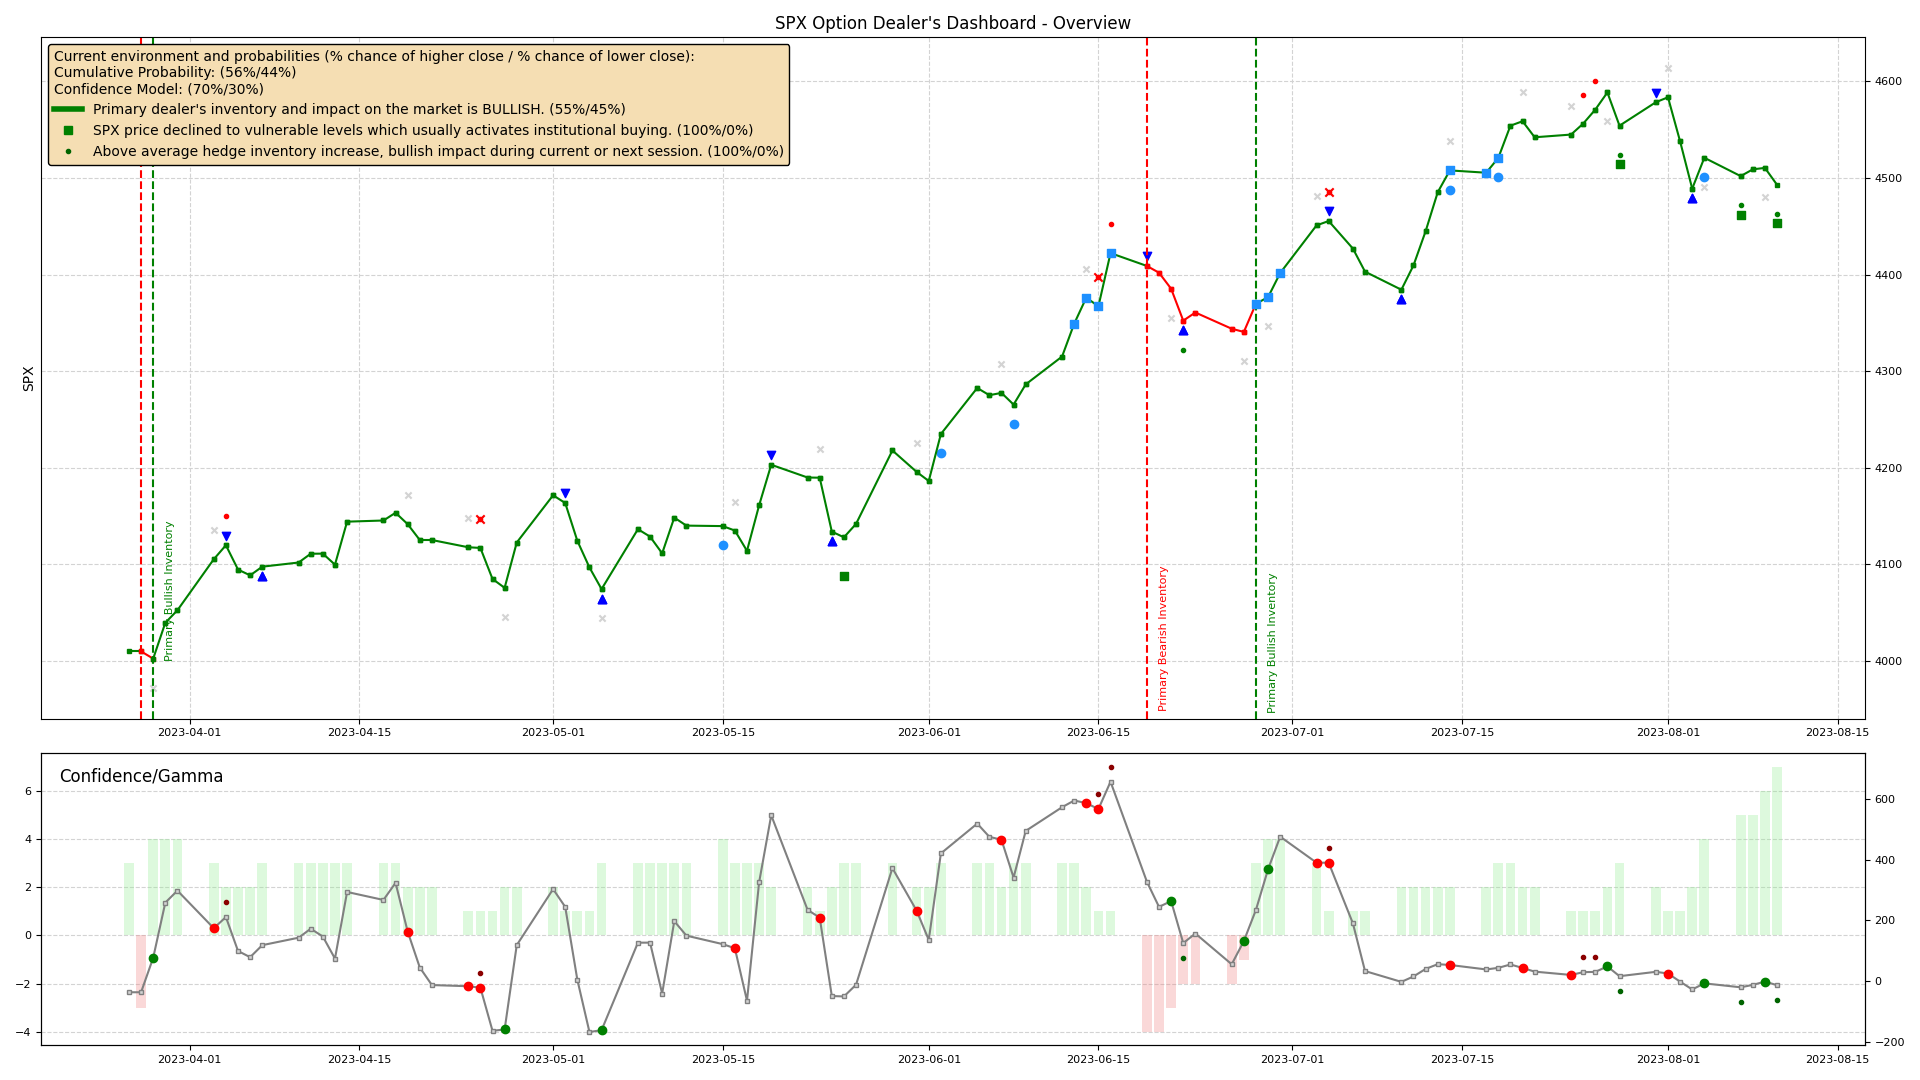Click the 'SPX price declined to vulnerable levels' entry
1920x1080 pixels.
click(x=423, y=130)
